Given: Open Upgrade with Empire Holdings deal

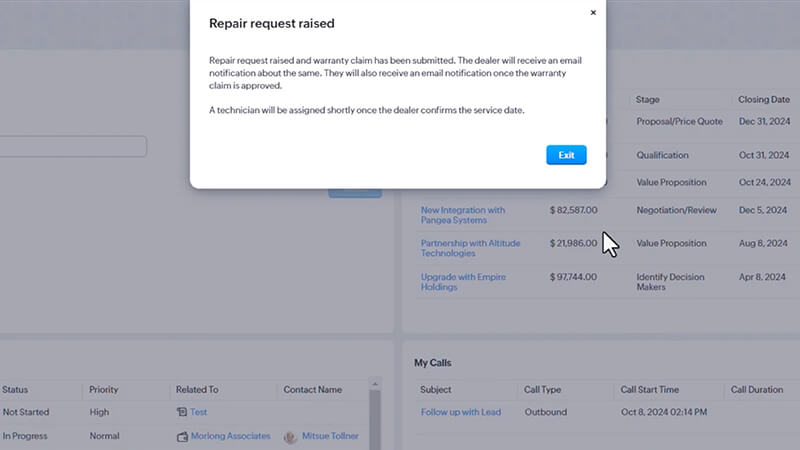Looking at the screenshot, I should click(463, 282).
